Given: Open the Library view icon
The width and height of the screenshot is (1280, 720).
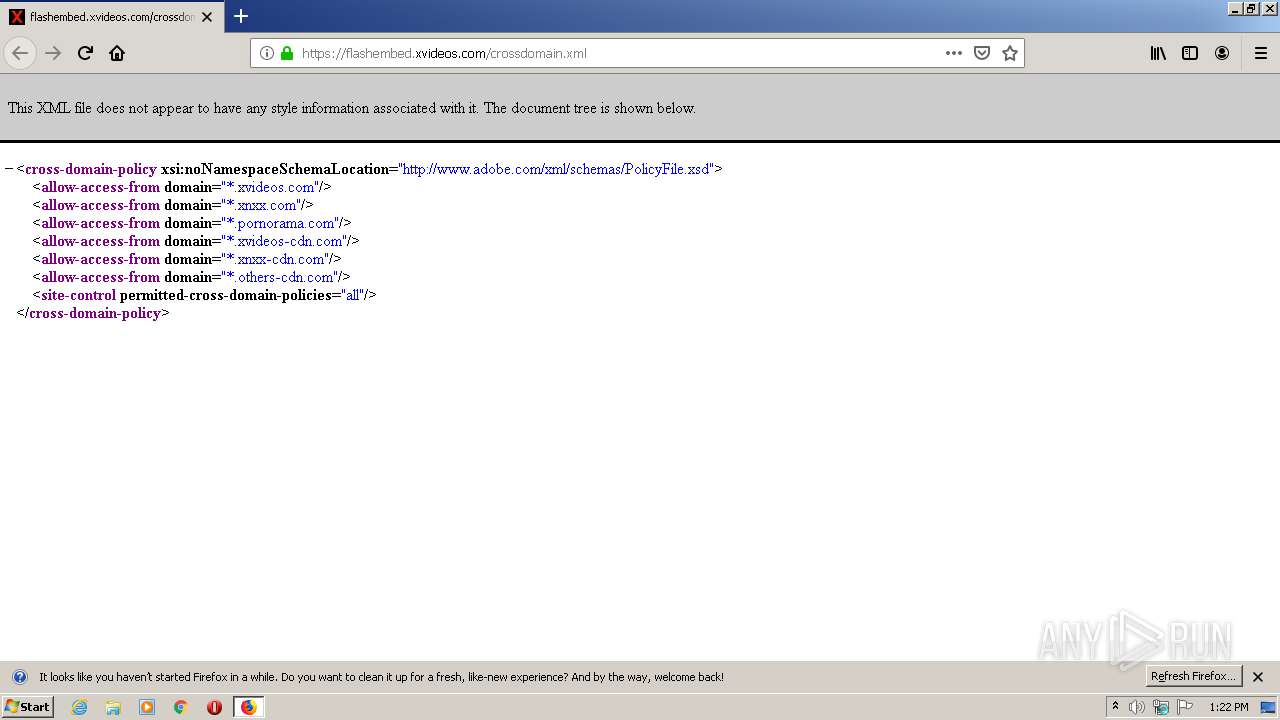Looking at the screenshot, I should click(1158, 53).
